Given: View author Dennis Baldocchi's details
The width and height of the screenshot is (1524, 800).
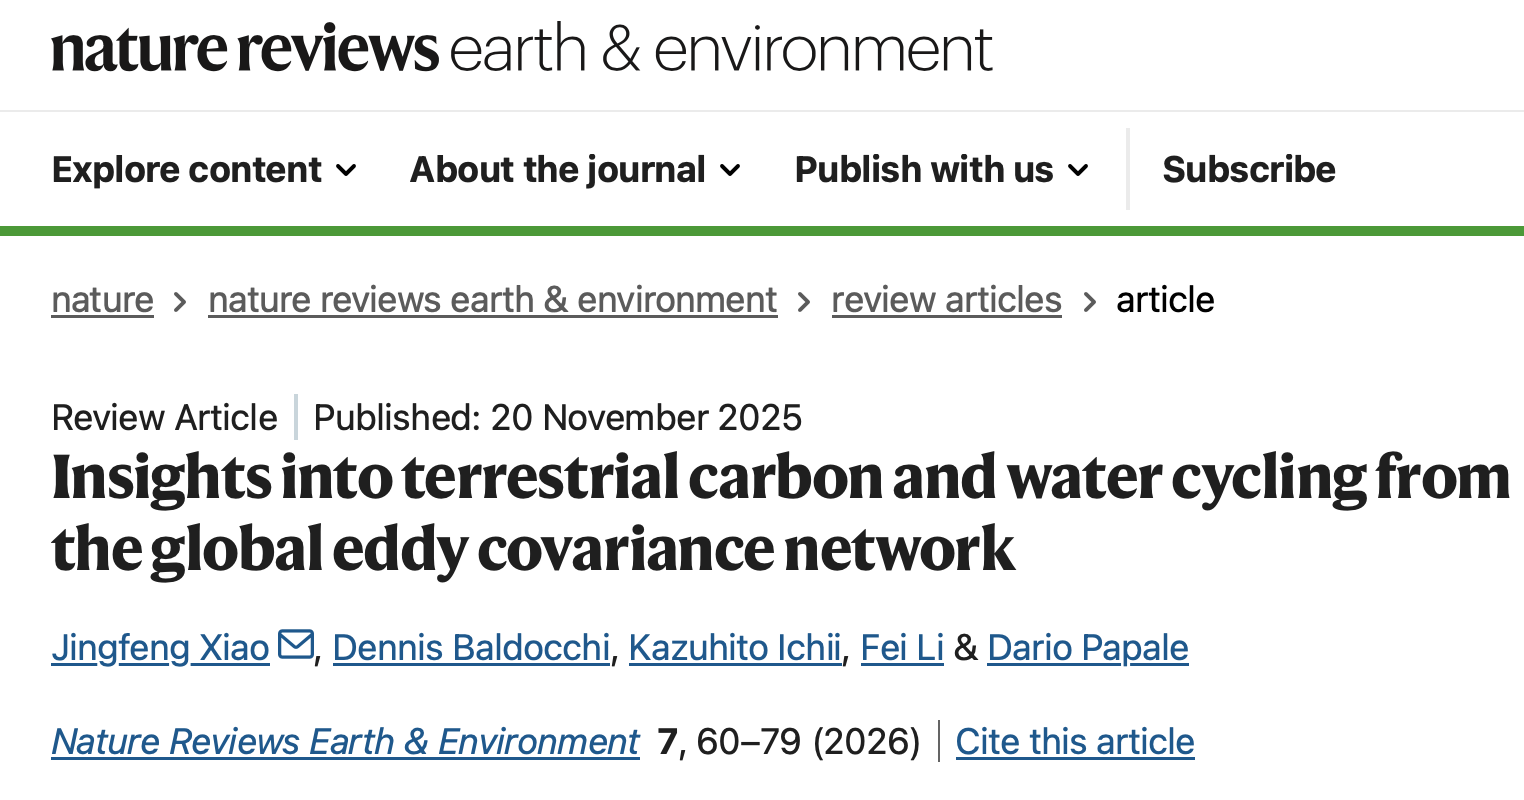Looking at the screenshot, I should pyautogui.click(x=471, y=648).
